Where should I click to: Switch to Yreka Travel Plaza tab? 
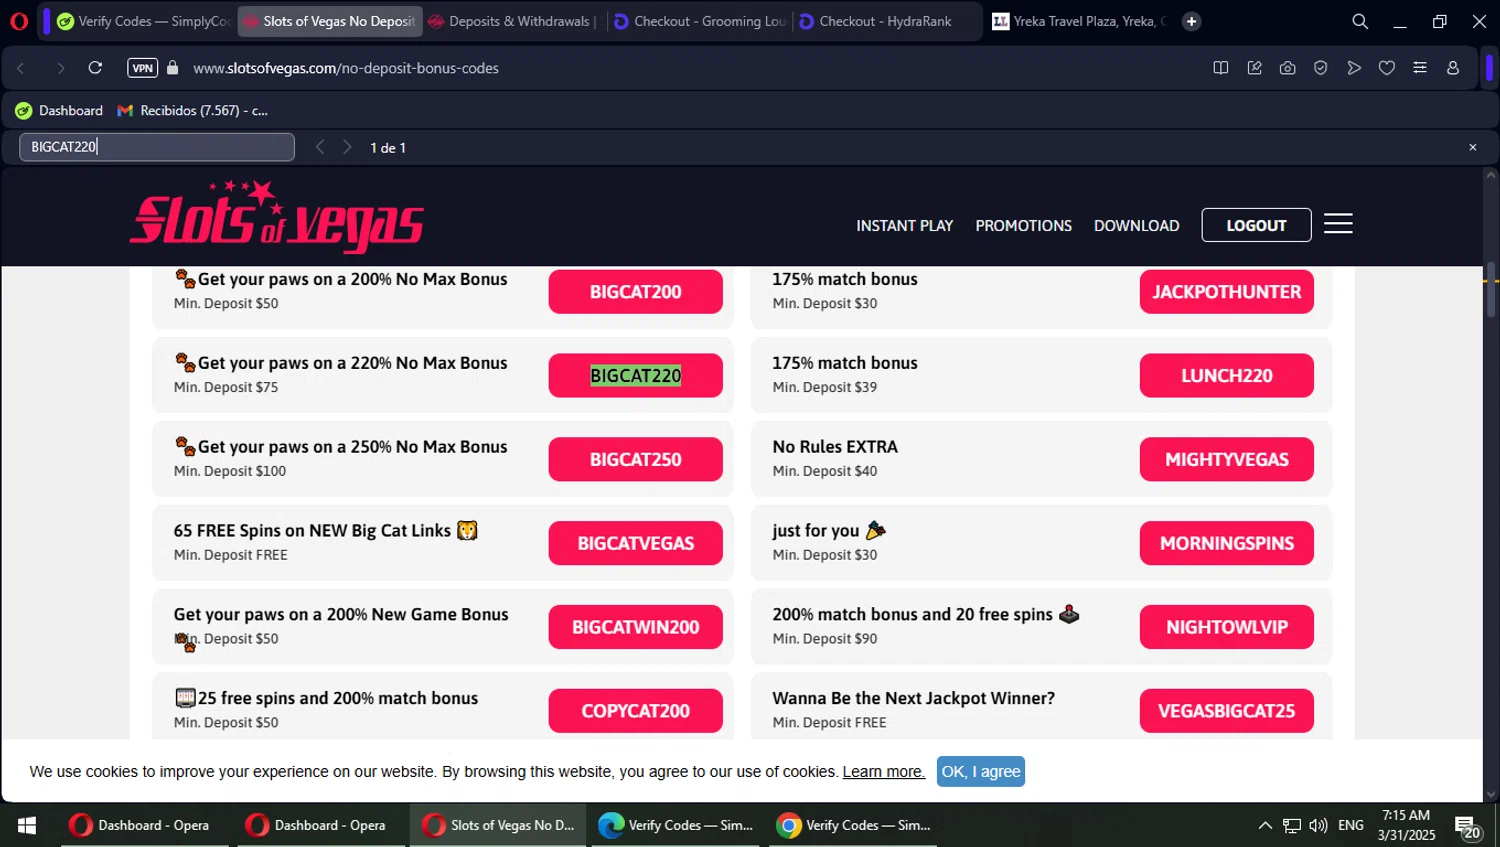click(x=1079, y=21)
